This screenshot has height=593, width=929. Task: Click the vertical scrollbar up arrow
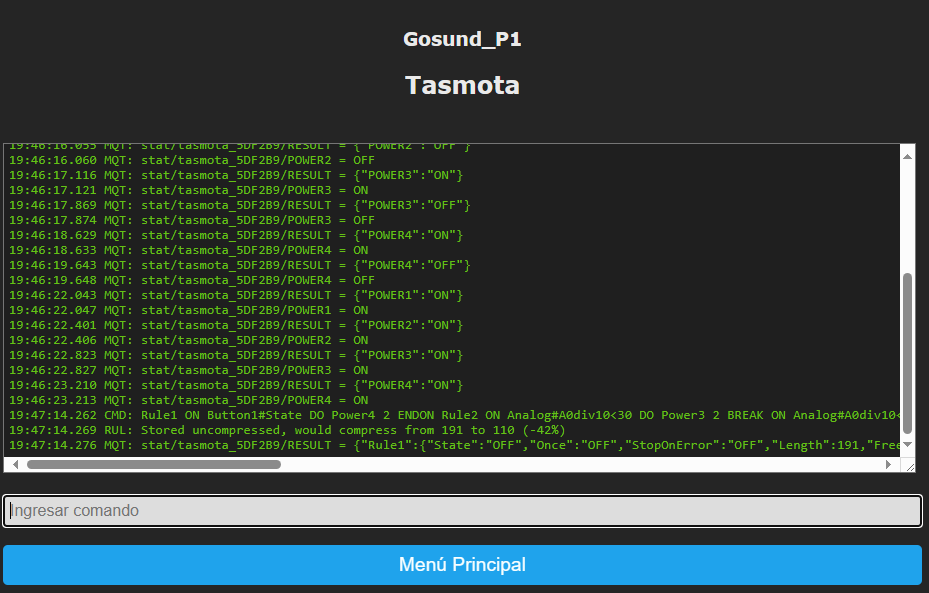tap(908, 156)
